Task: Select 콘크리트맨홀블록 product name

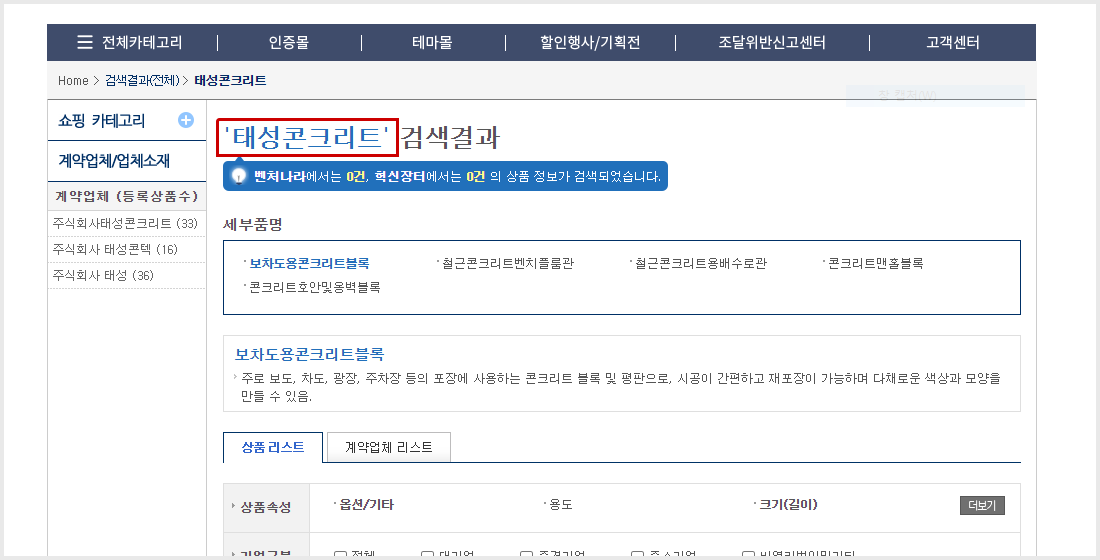Action: 876,263
